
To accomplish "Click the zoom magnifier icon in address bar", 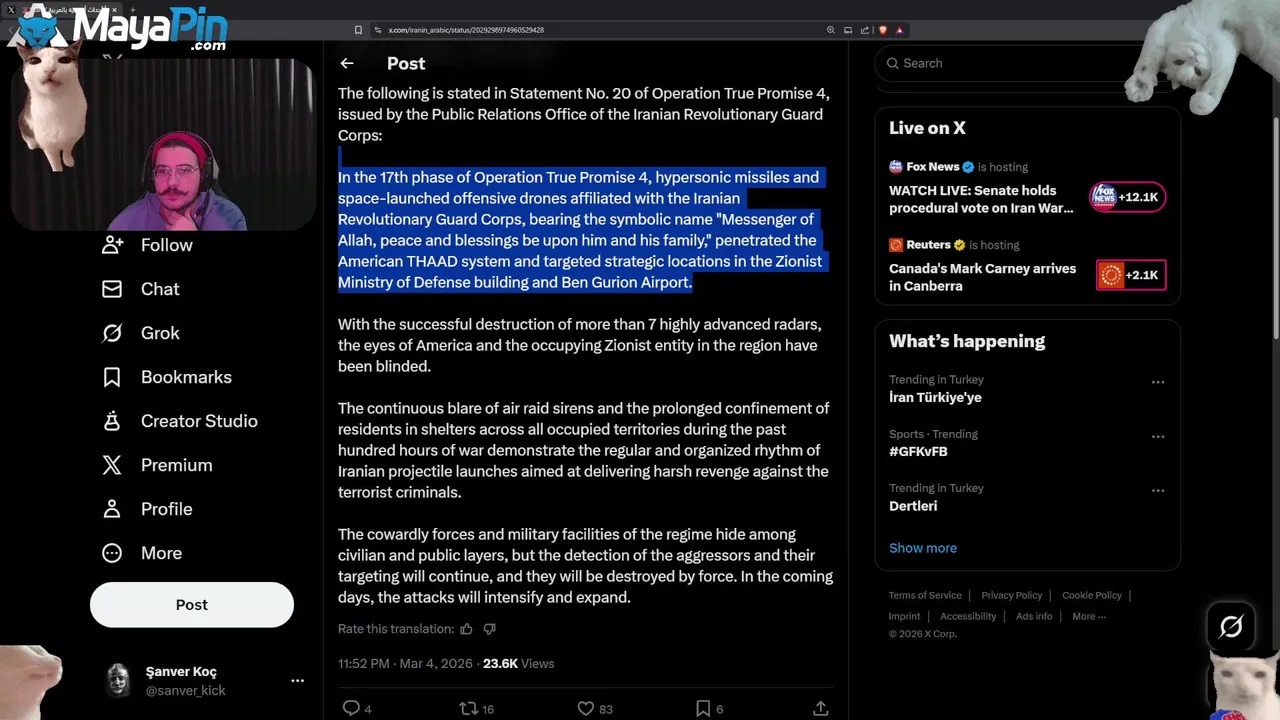I will point(830,30).
